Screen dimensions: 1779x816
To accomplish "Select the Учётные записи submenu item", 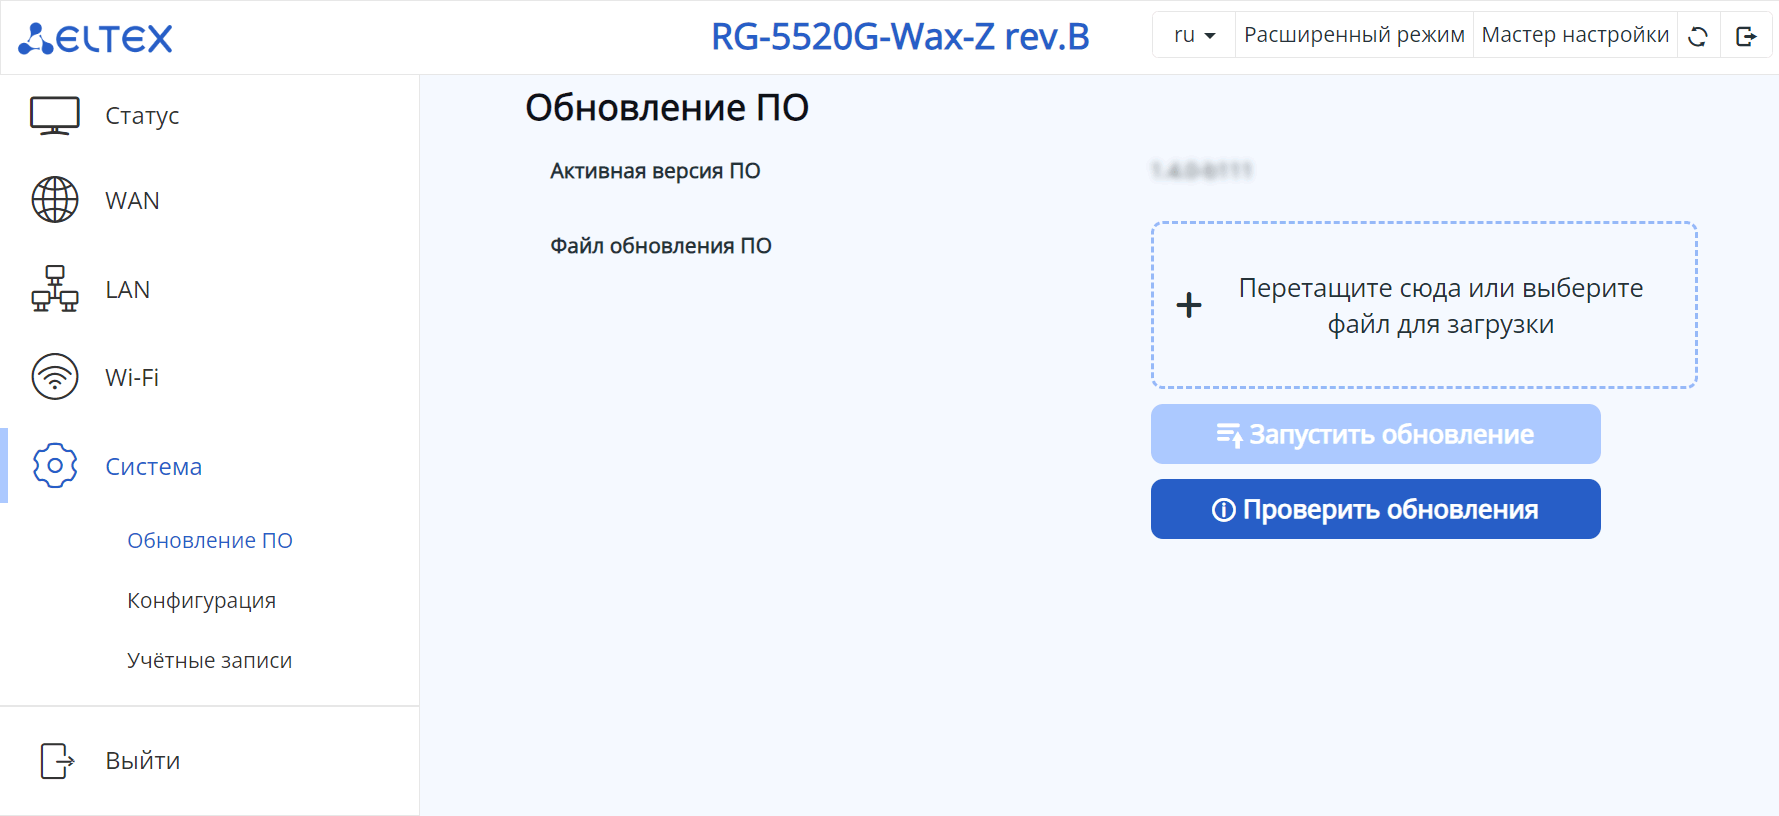I will [209, 661].
